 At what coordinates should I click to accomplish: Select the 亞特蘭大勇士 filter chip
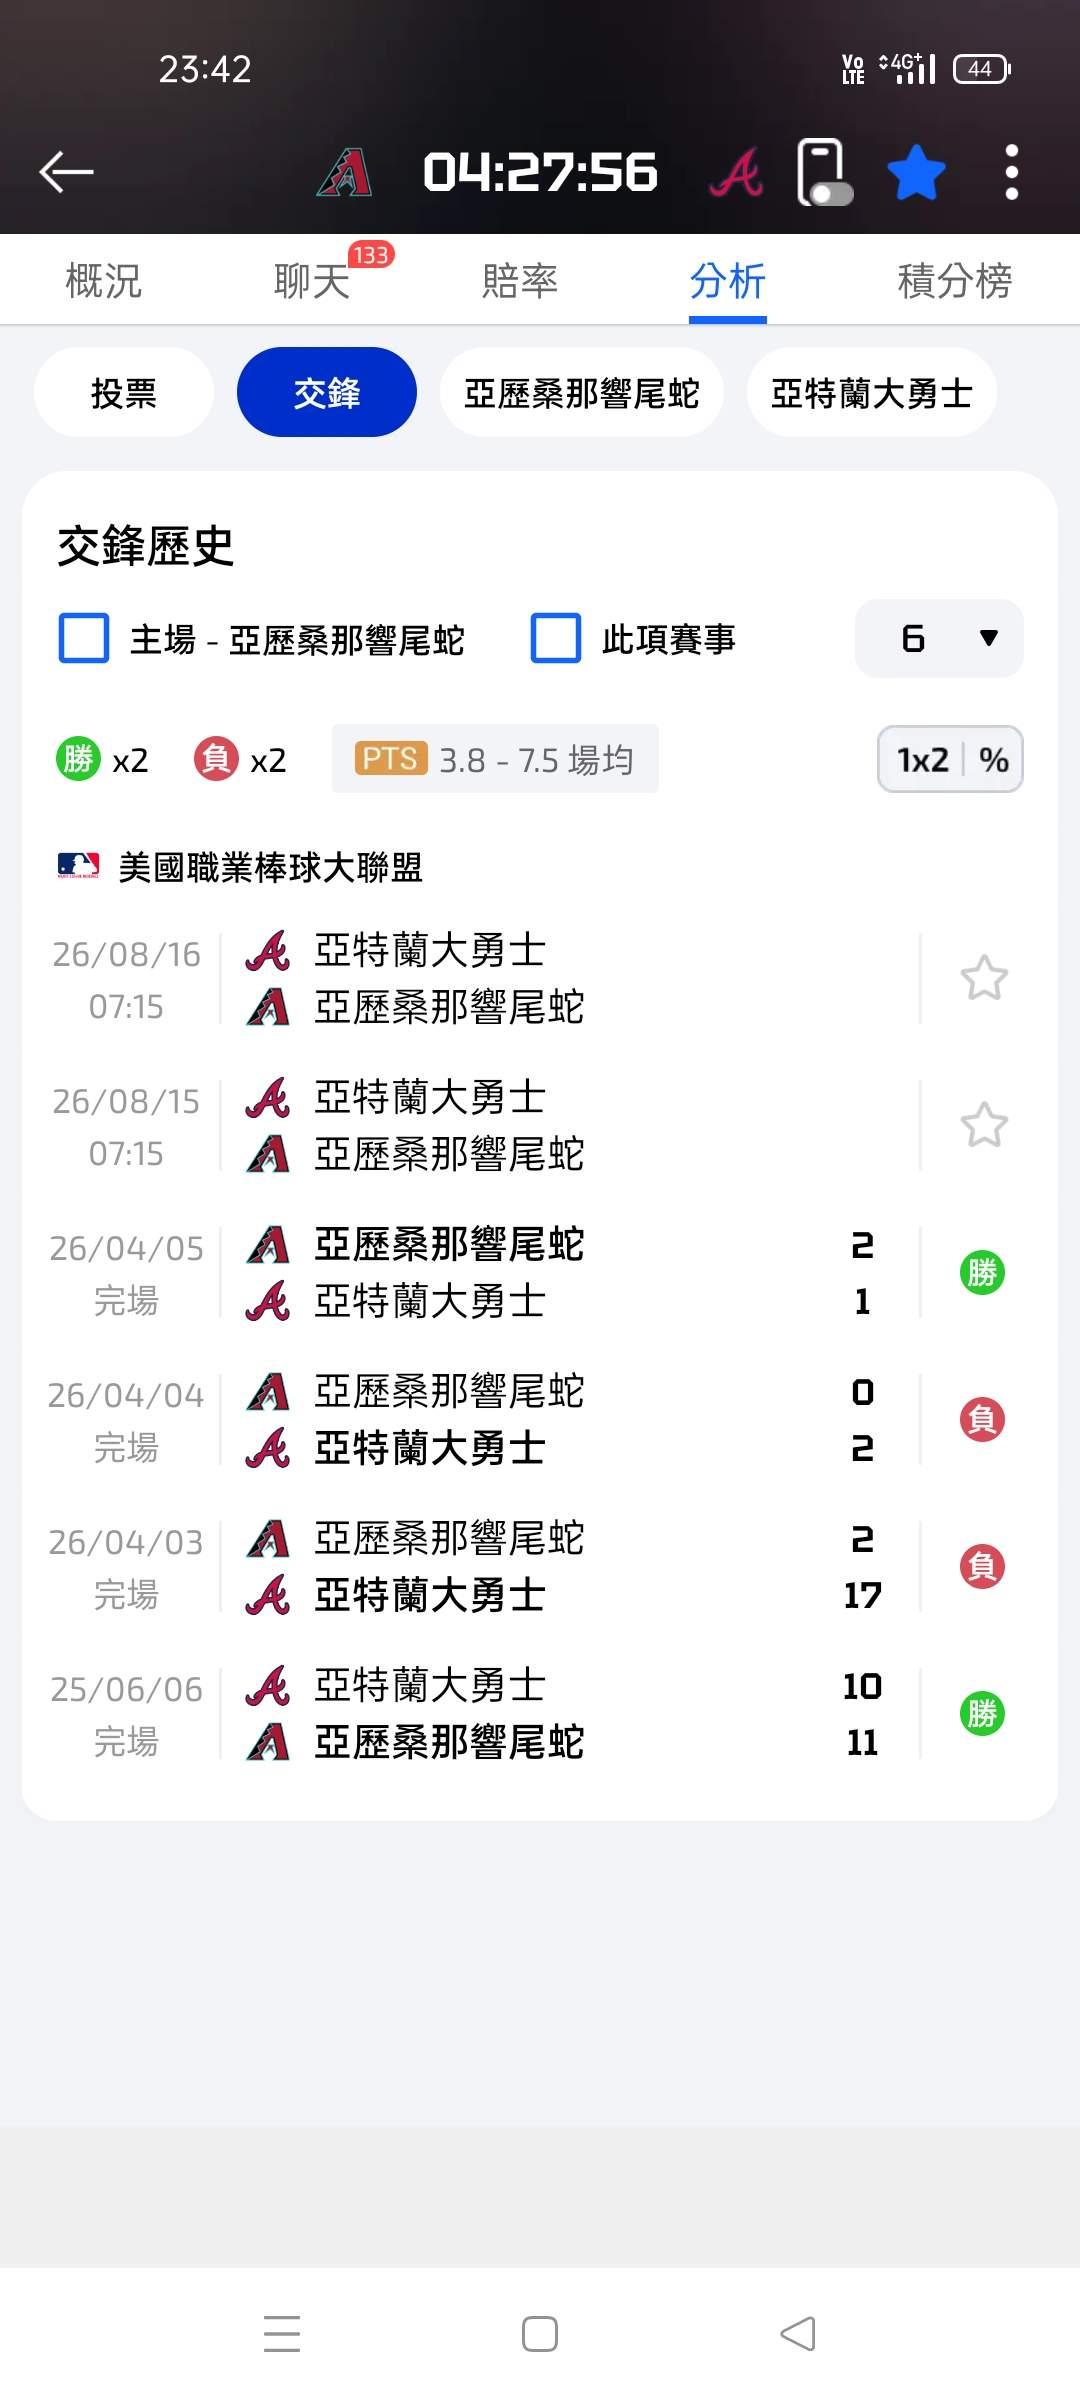click(871, 393)
